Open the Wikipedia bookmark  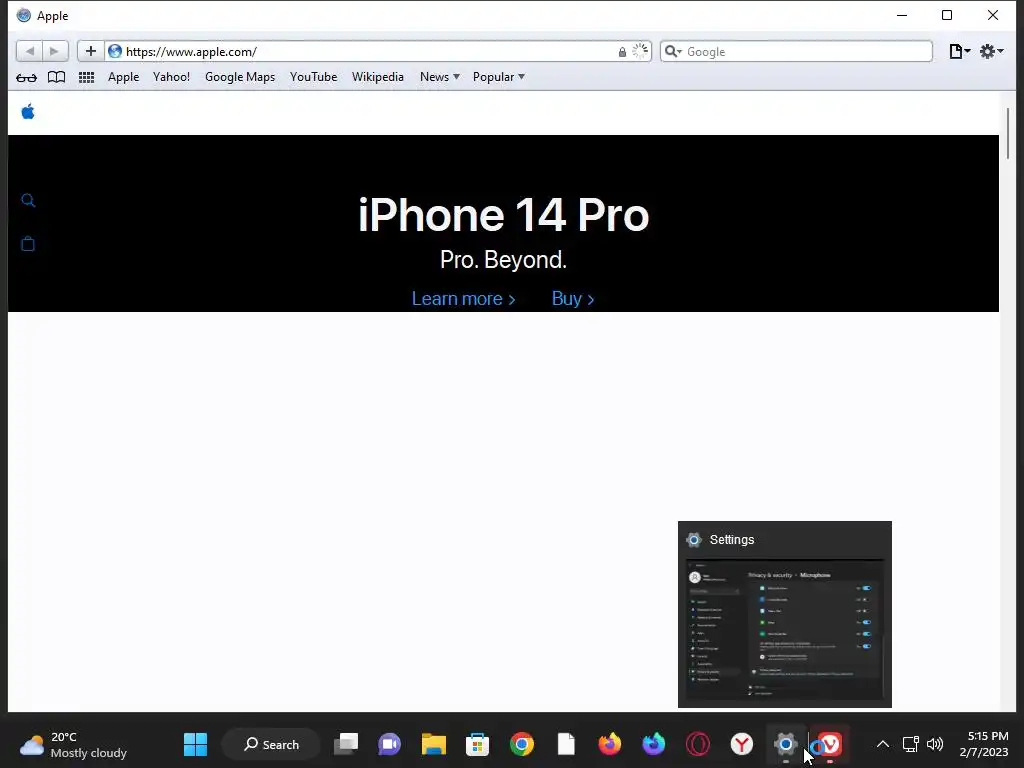(x=377, y=77)
